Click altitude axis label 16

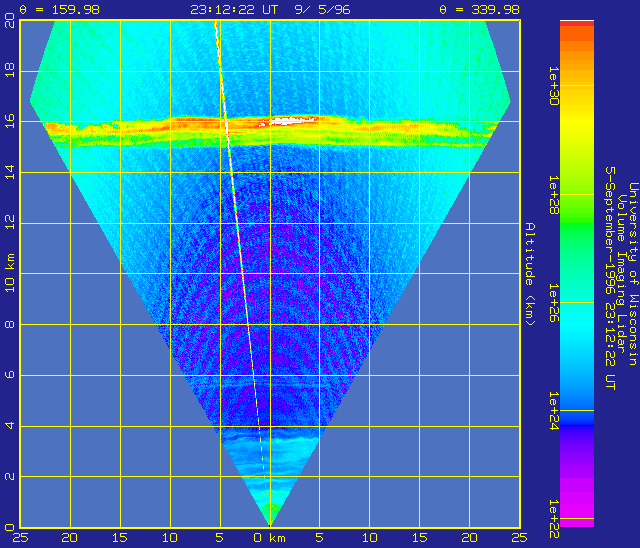[9, 121]
